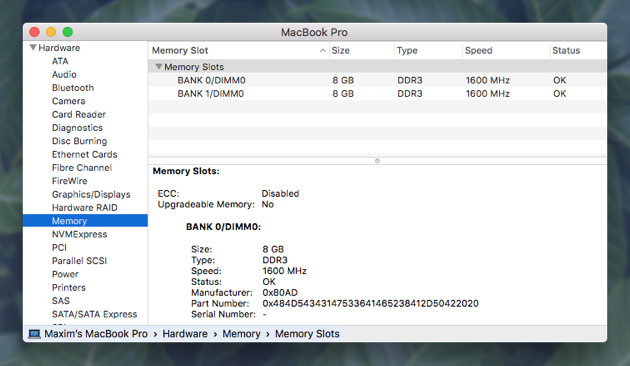Click the Memory Slots details heading
Viewport: 630px width, 366px height.
click(186, 171)
